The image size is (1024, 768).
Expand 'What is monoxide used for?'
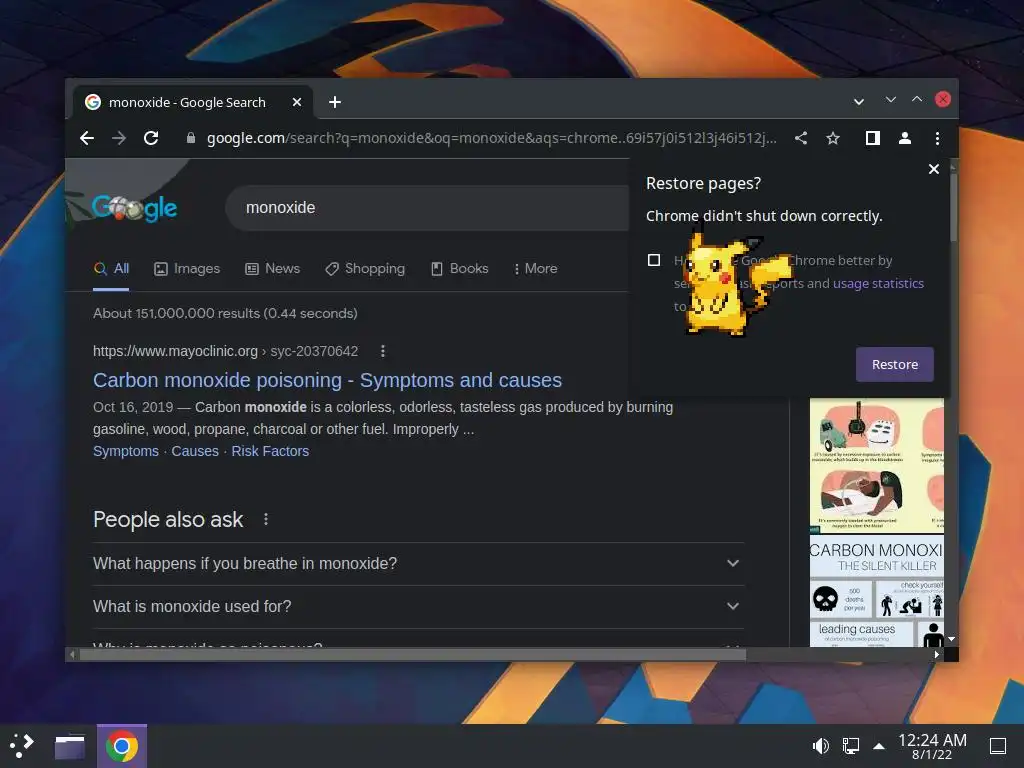[x=418, y=607]
